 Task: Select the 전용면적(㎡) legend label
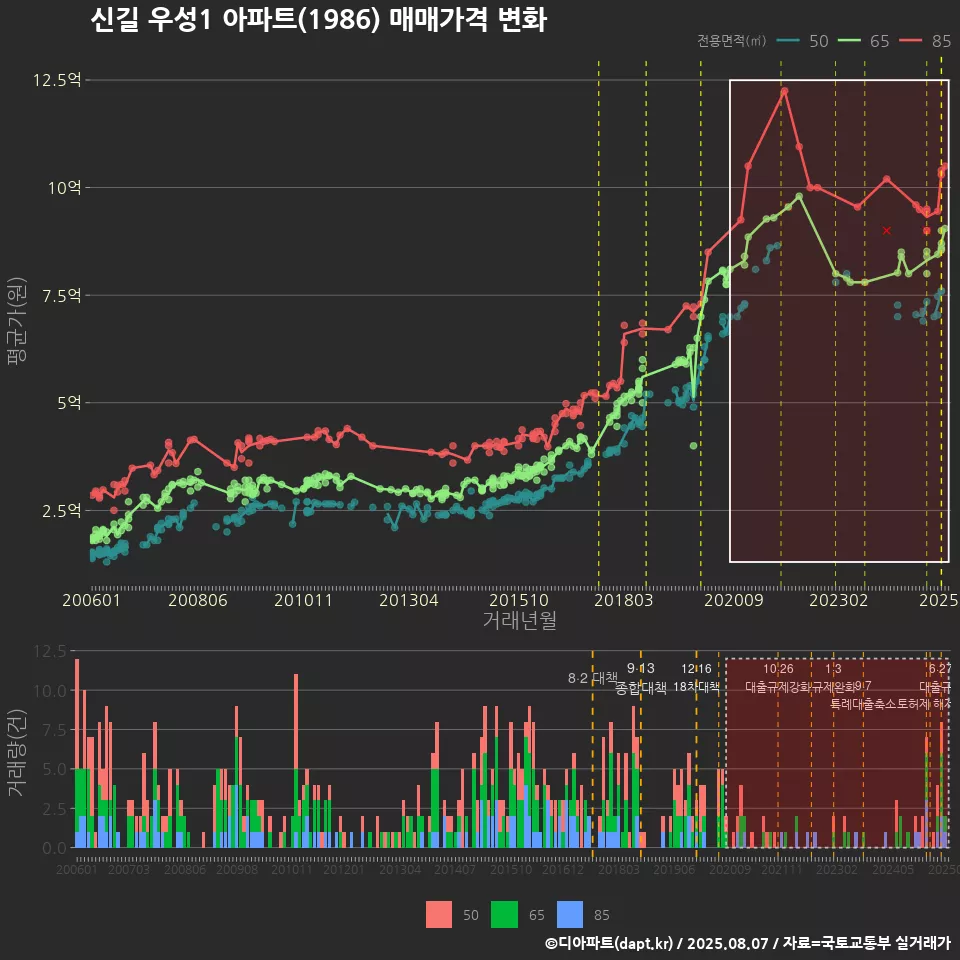click(x=732, y=41)
